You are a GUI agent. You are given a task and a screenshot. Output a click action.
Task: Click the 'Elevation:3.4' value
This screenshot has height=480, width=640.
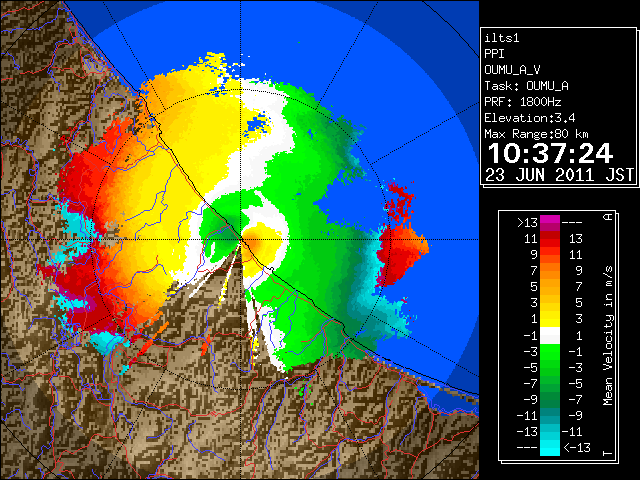[x=530, y=118]
